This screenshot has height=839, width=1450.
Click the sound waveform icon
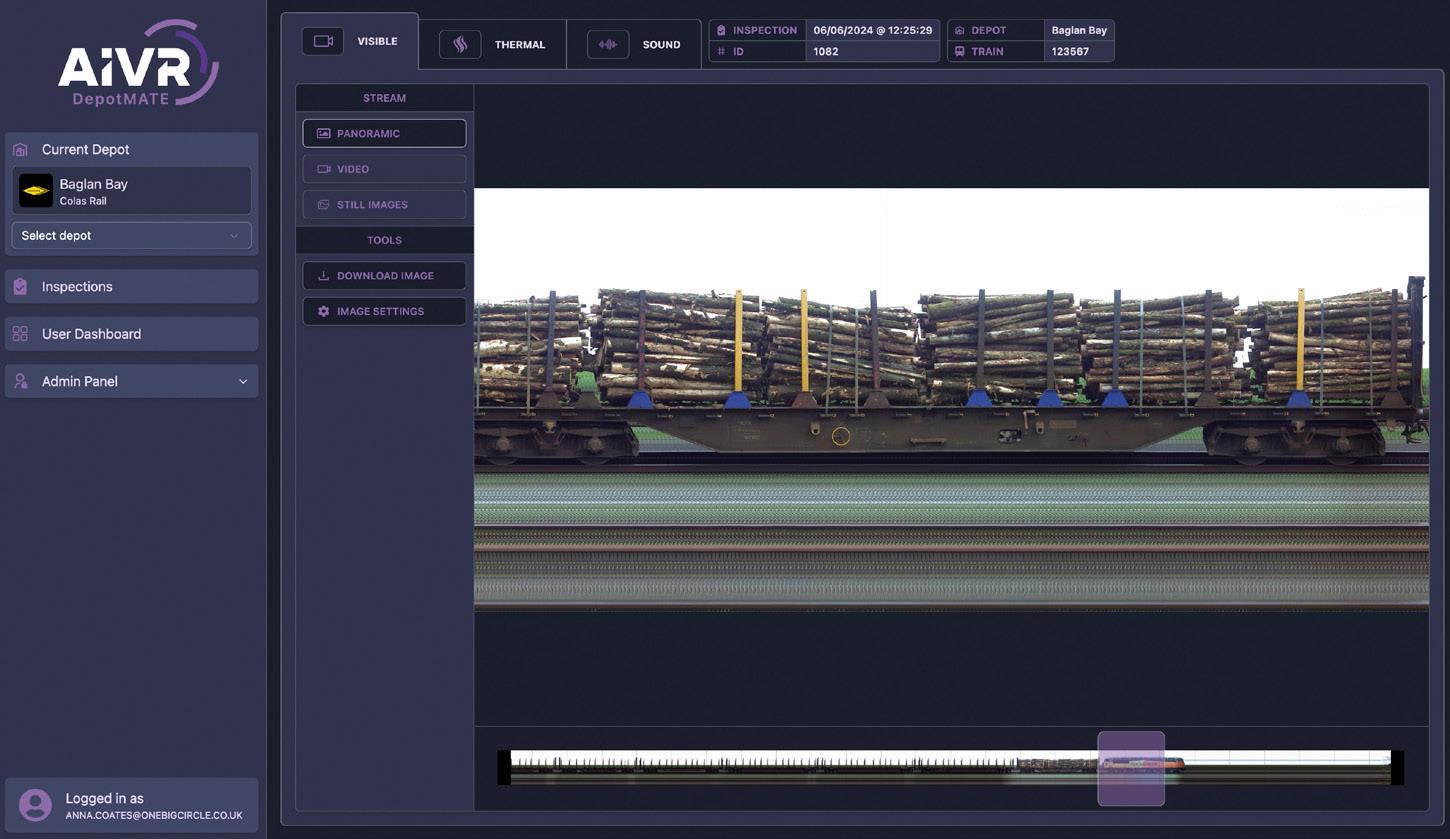point(607,45)
